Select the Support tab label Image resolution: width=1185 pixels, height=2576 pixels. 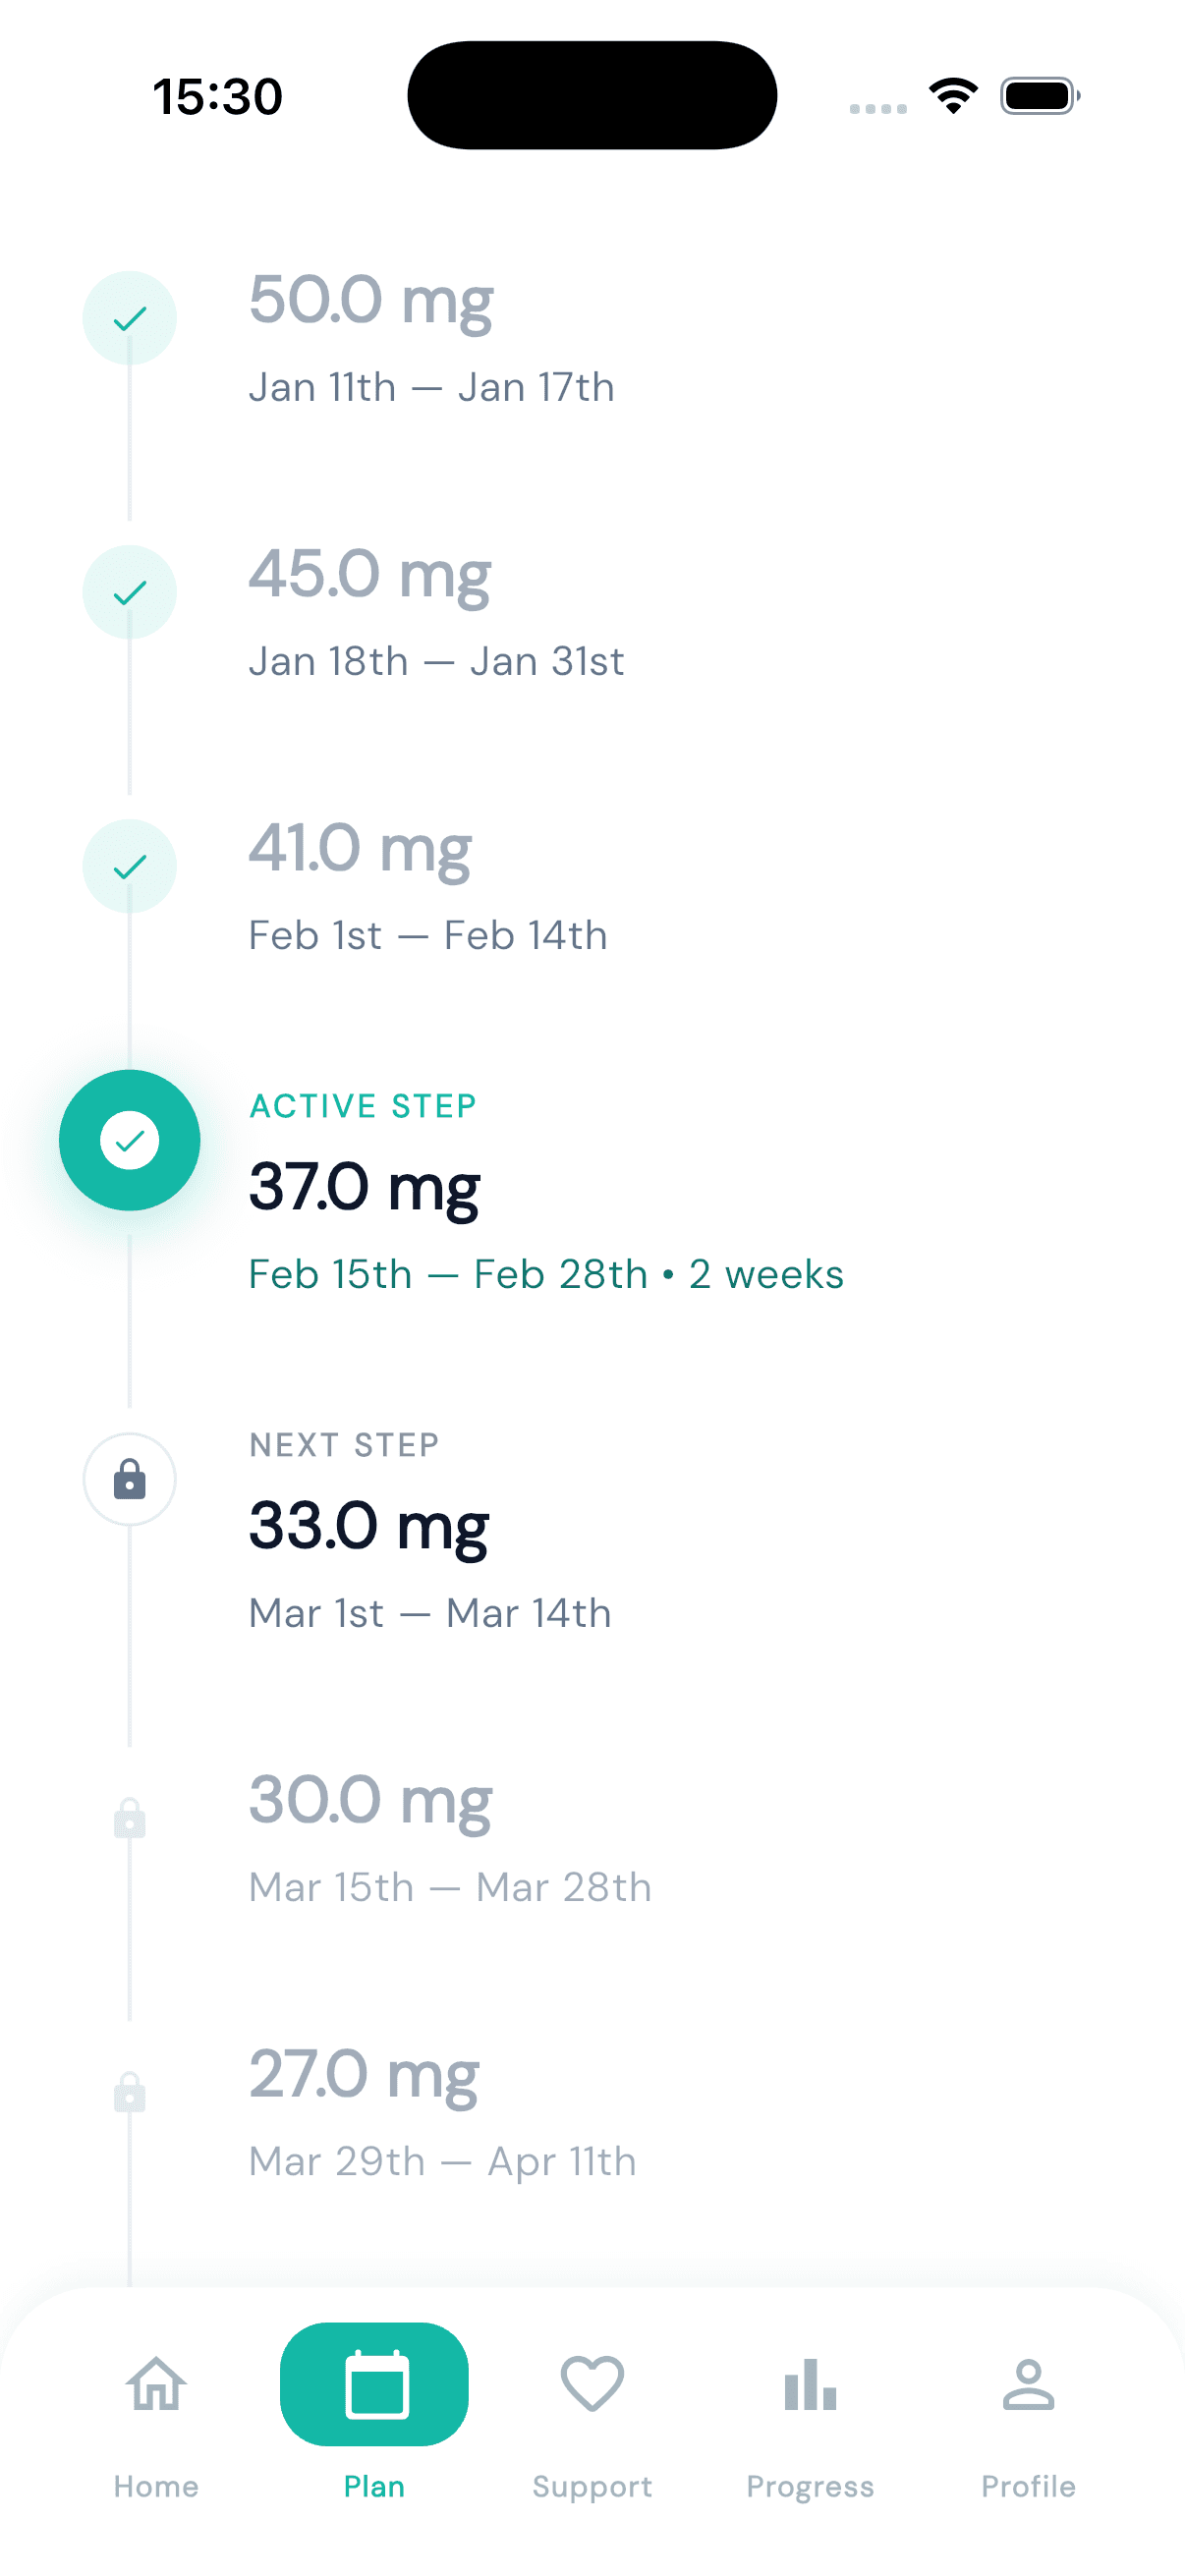(592, 2486)
